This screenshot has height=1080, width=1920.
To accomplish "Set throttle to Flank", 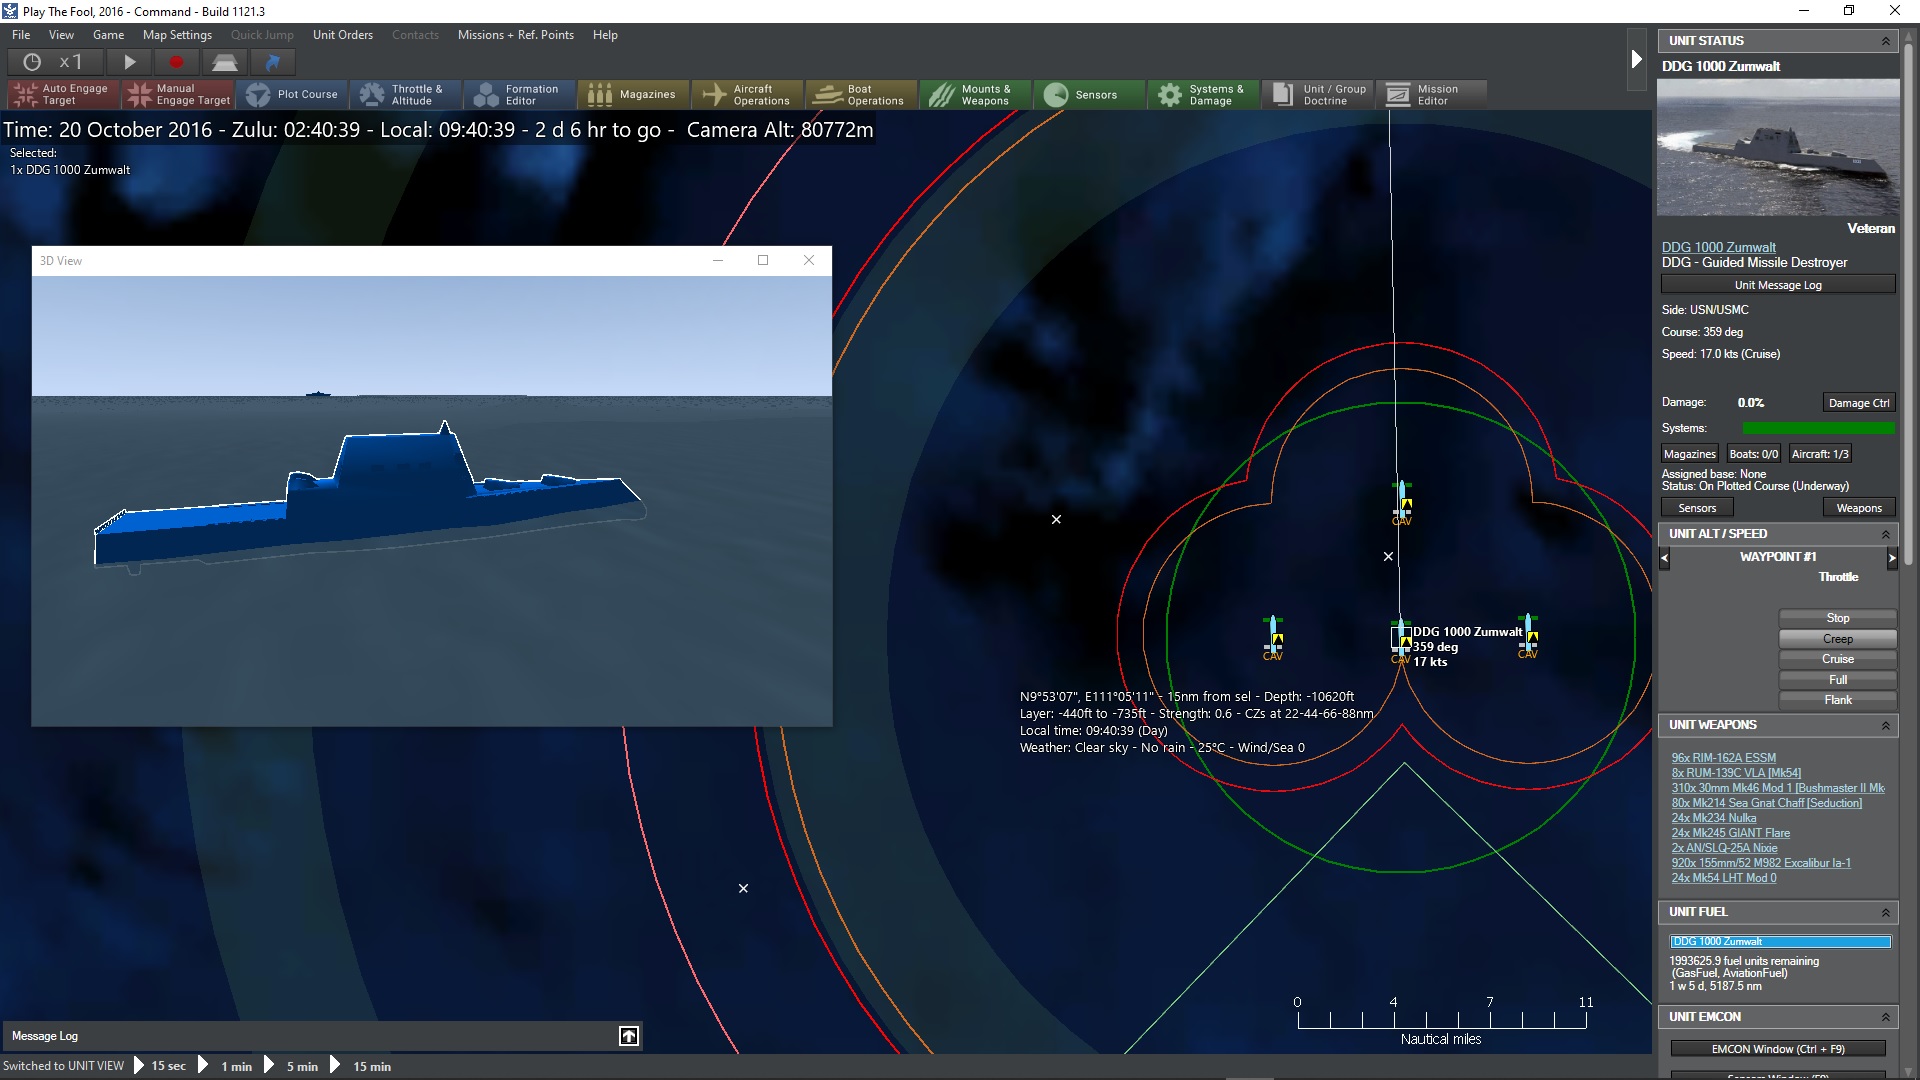I will tap(1838, 700).
